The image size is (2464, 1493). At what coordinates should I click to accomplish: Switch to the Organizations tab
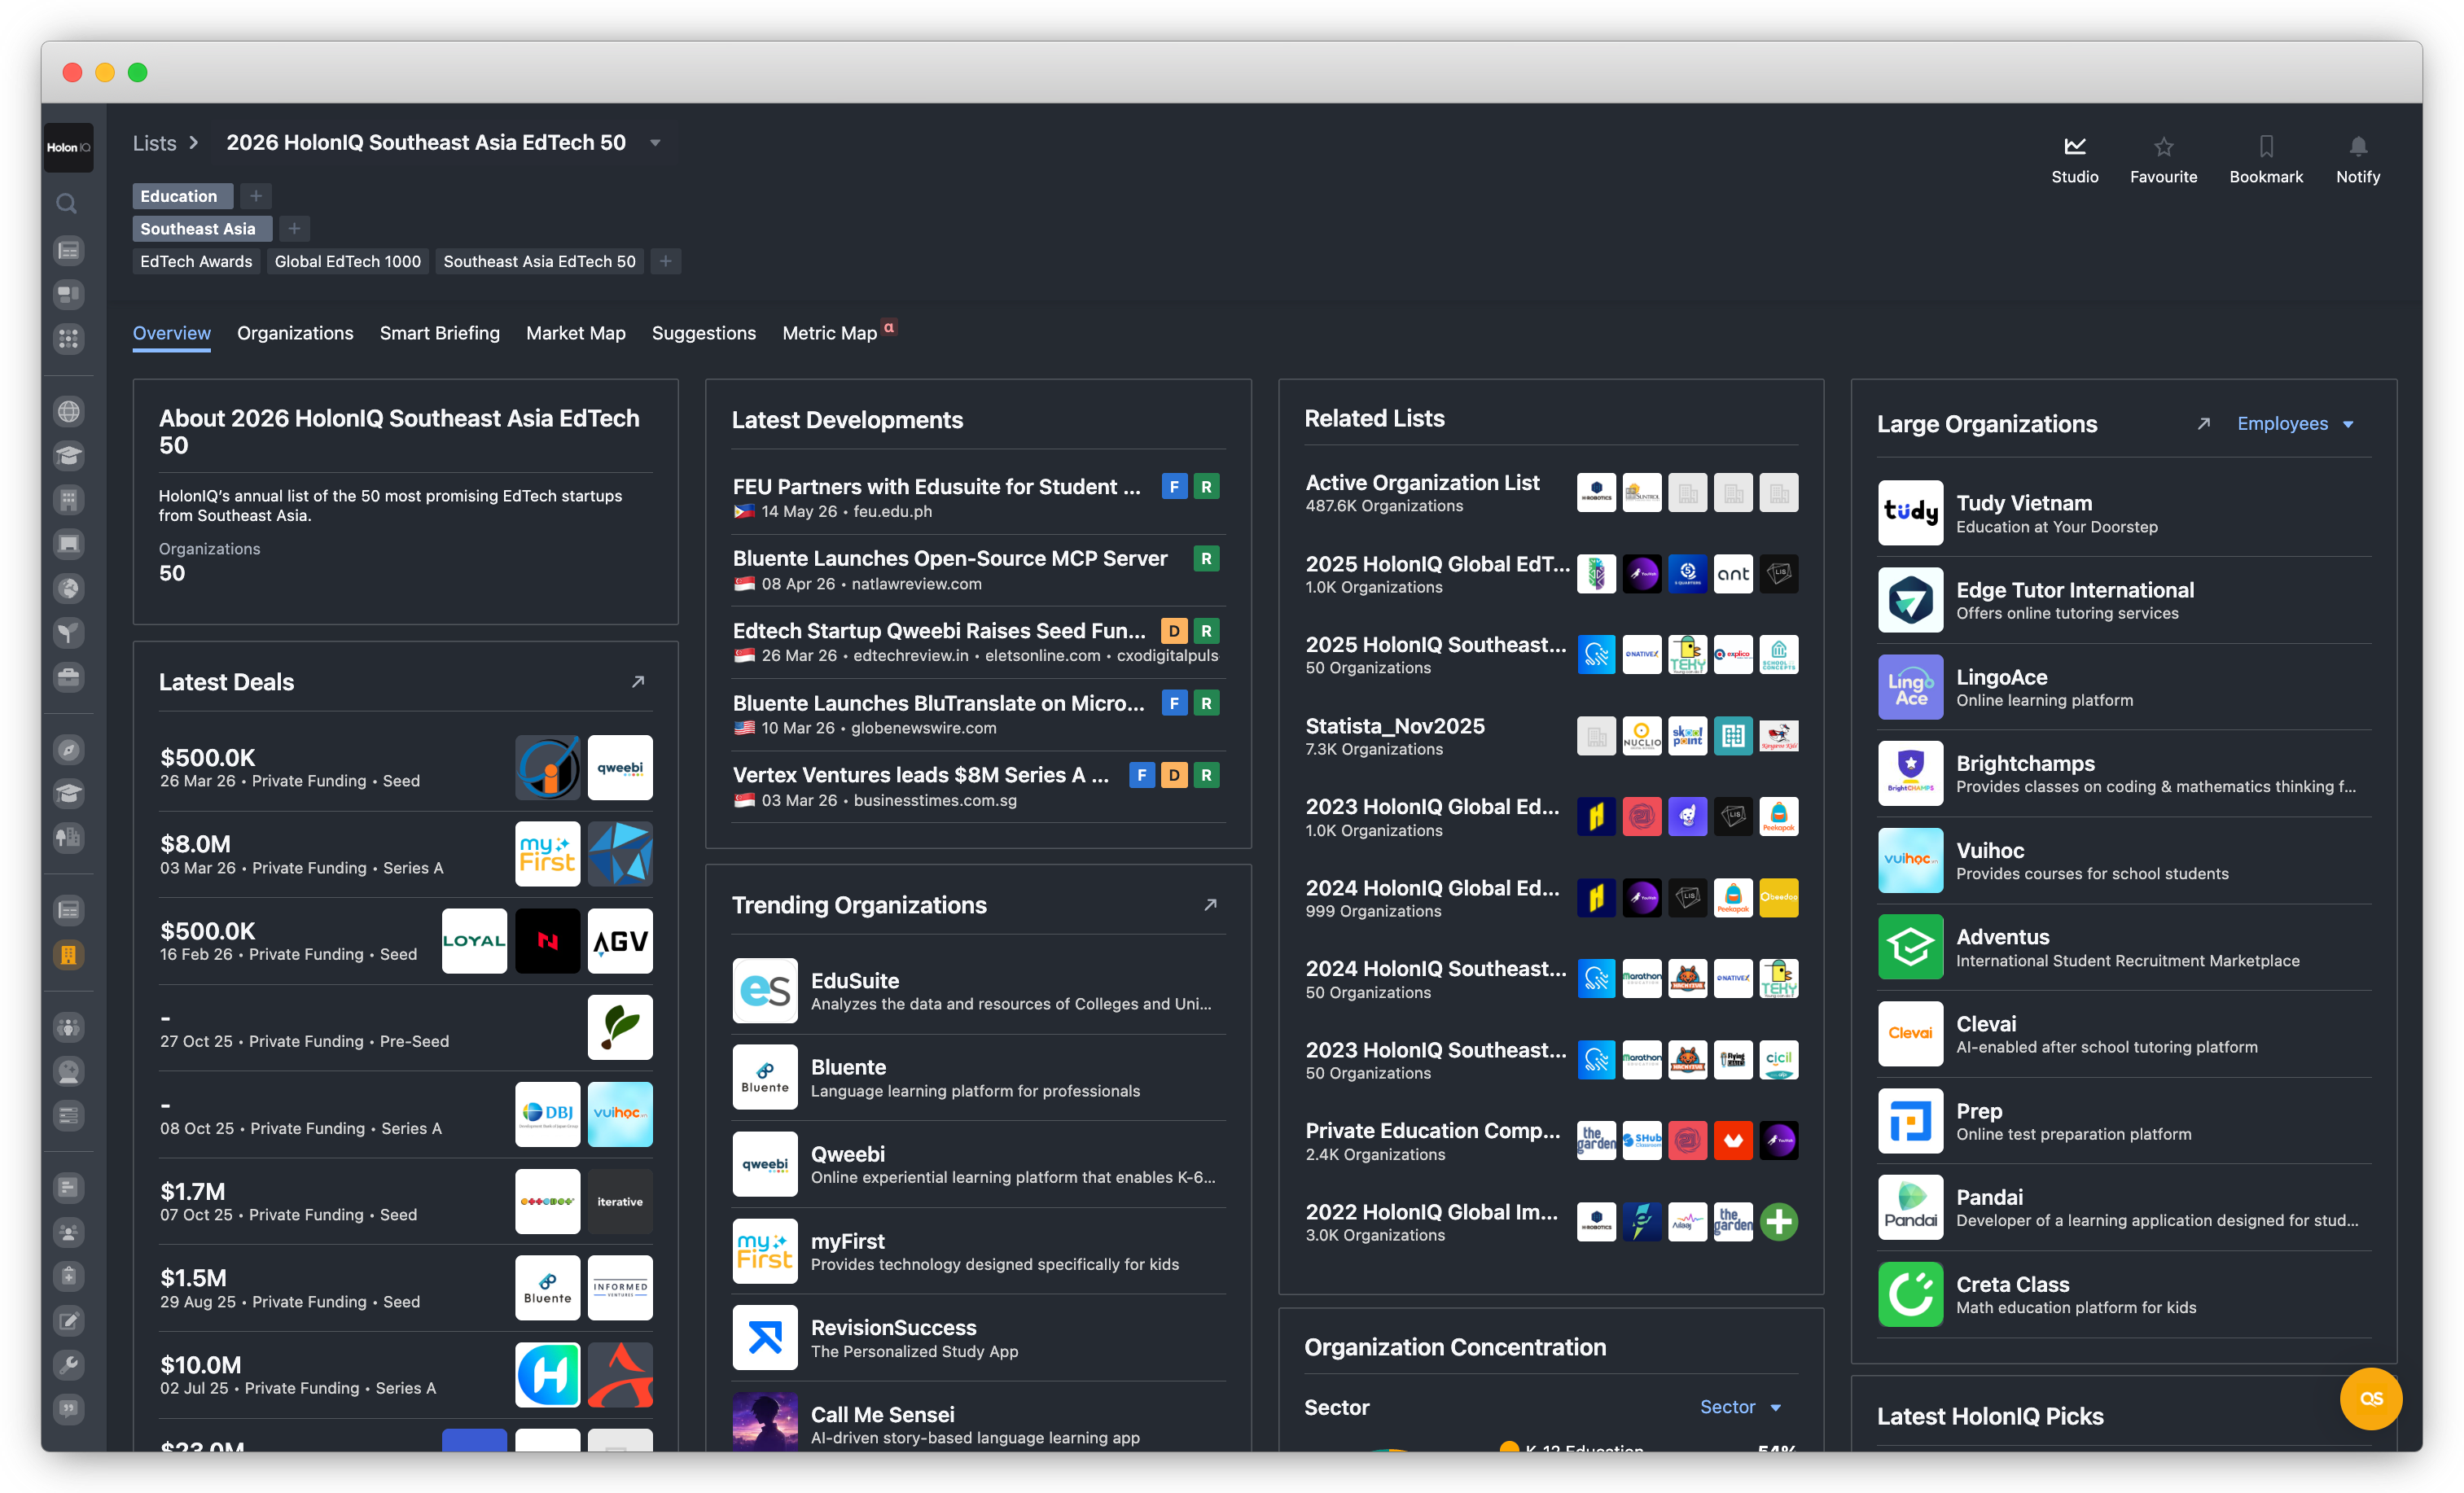click(x=295, y=333)
